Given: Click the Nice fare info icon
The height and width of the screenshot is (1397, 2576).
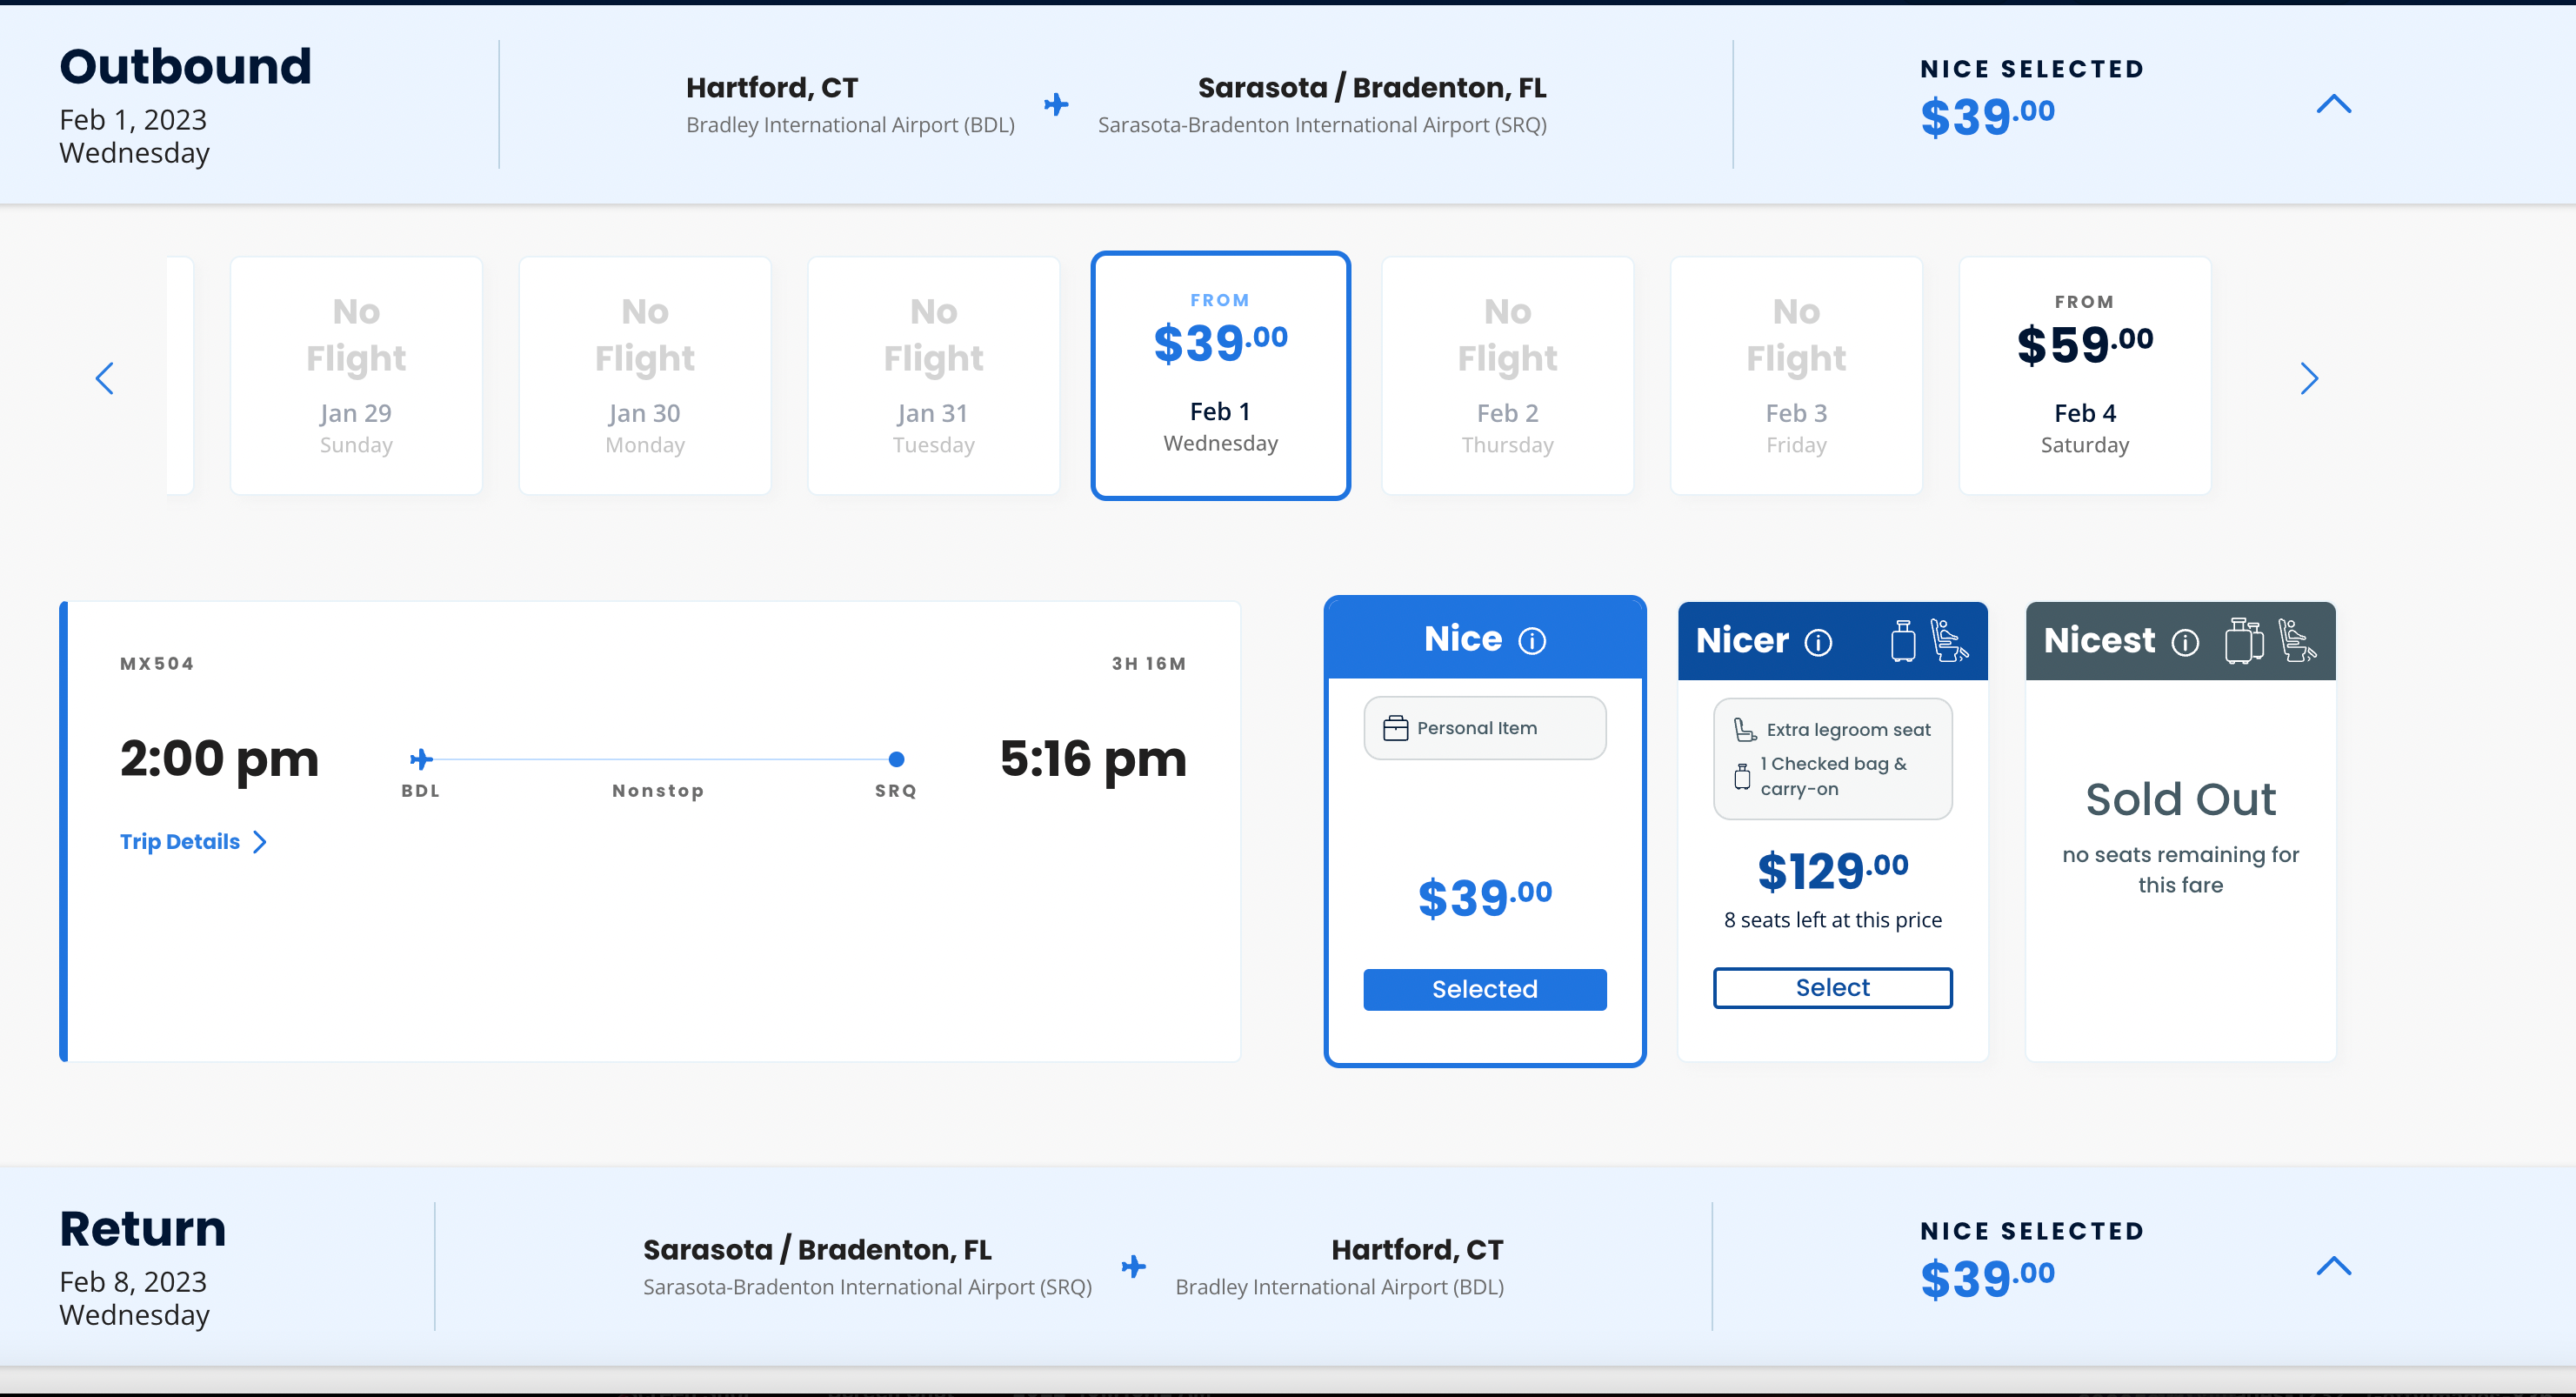Looking at the screenshot, I should pyautogui.click(x=1532, y=640).
